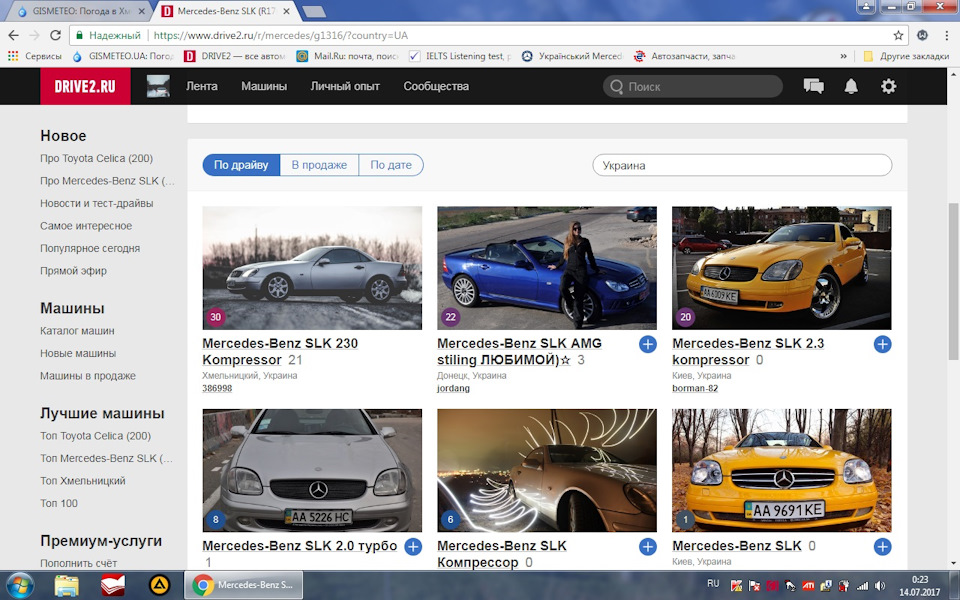Image resolution: width=960 pixels, height=600 pixels.
Task: Open the silver SLK 230 Kompressor photo
Action: [312, 268]
